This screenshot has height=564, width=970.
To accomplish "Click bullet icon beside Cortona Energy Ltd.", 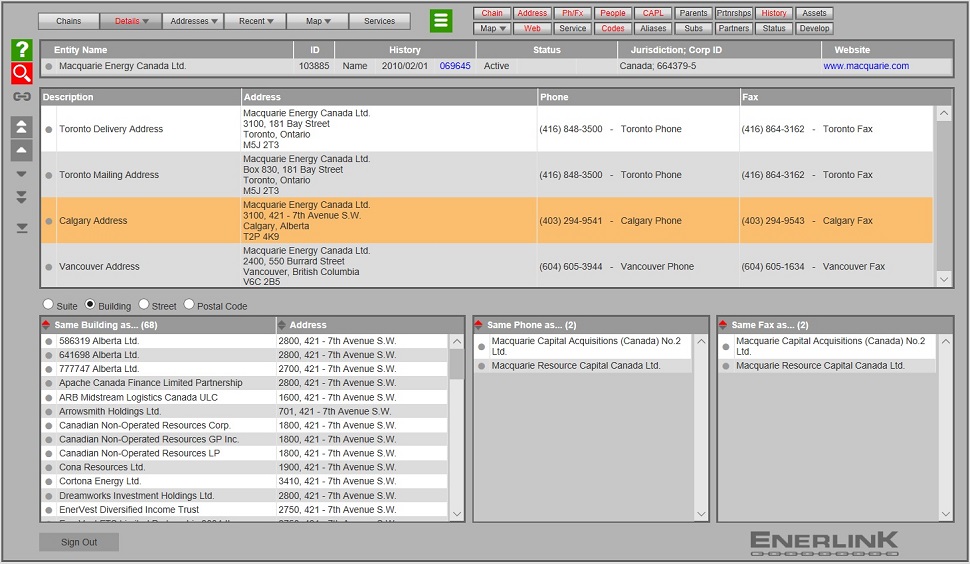I will [x=49, y=481].
